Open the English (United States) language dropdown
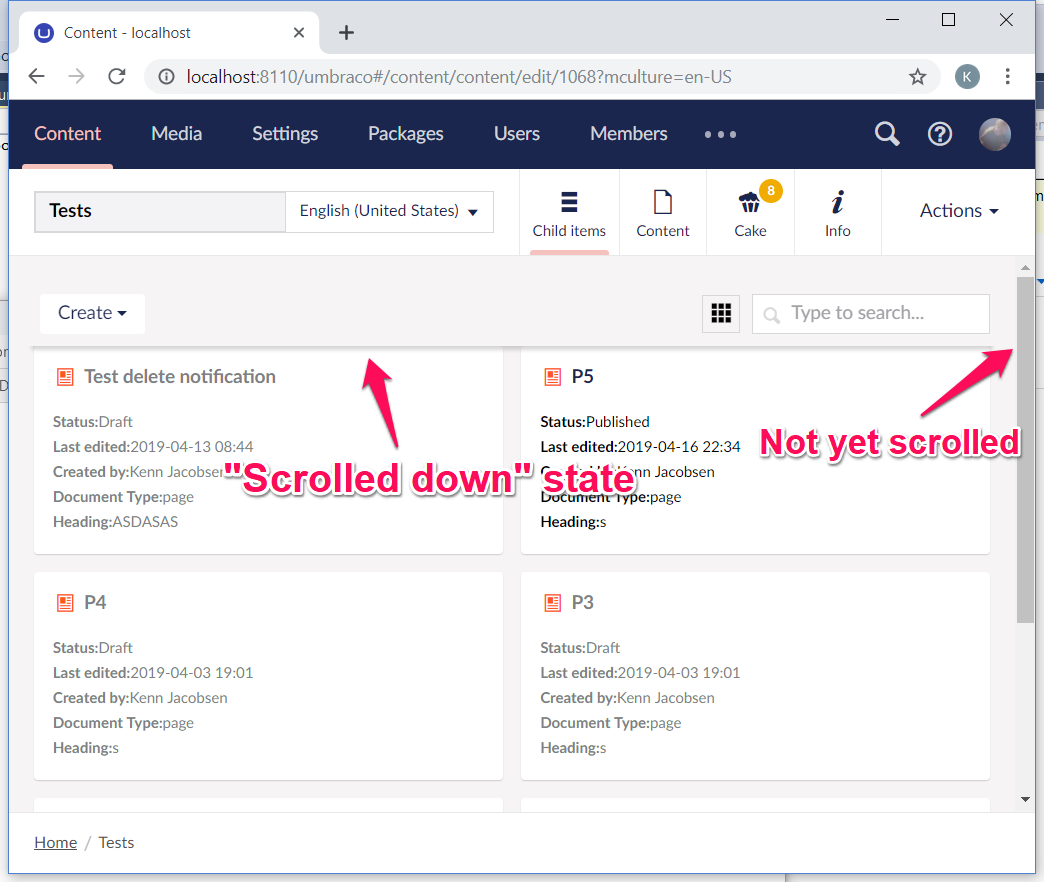1044x882 pixels. coord(388,211)
